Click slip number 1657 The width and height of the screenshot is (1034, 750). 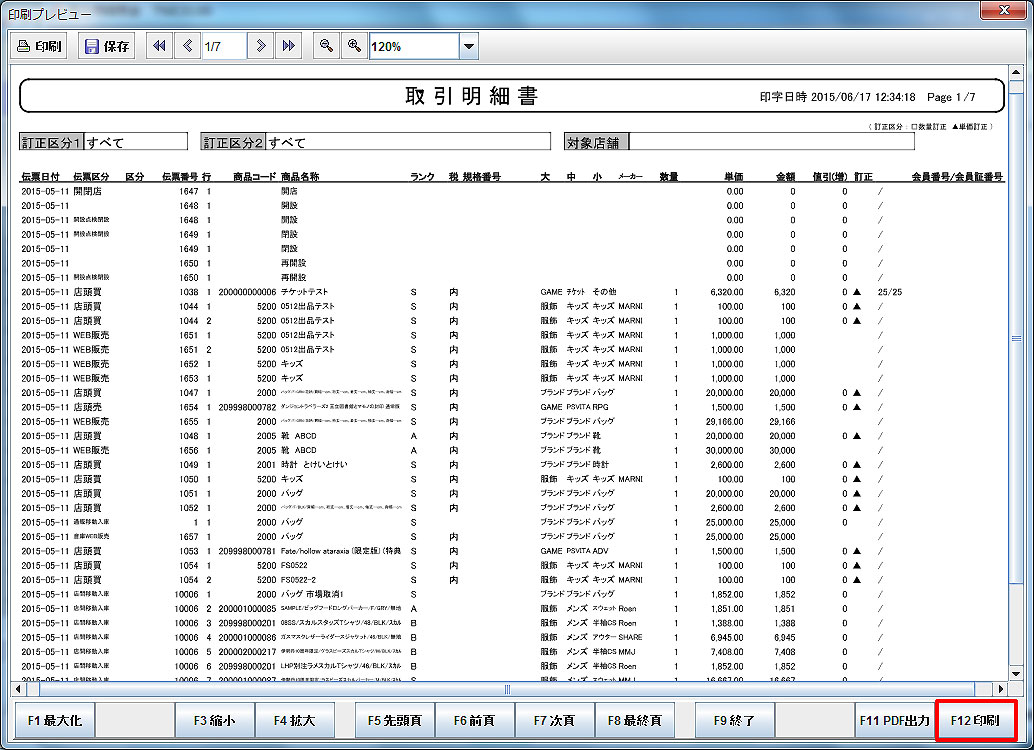click(x=189, y=536)
